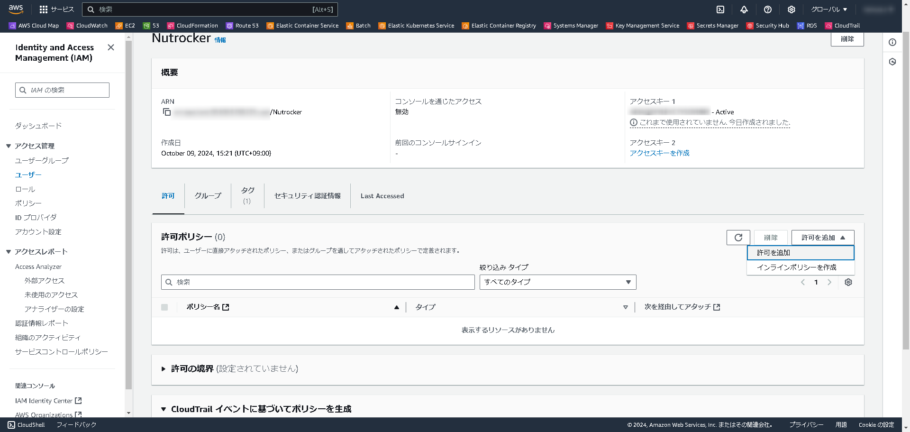Open the settings gear in header
Image resolution: width=910 pixels, height=432 pixels.
(791, 9)
